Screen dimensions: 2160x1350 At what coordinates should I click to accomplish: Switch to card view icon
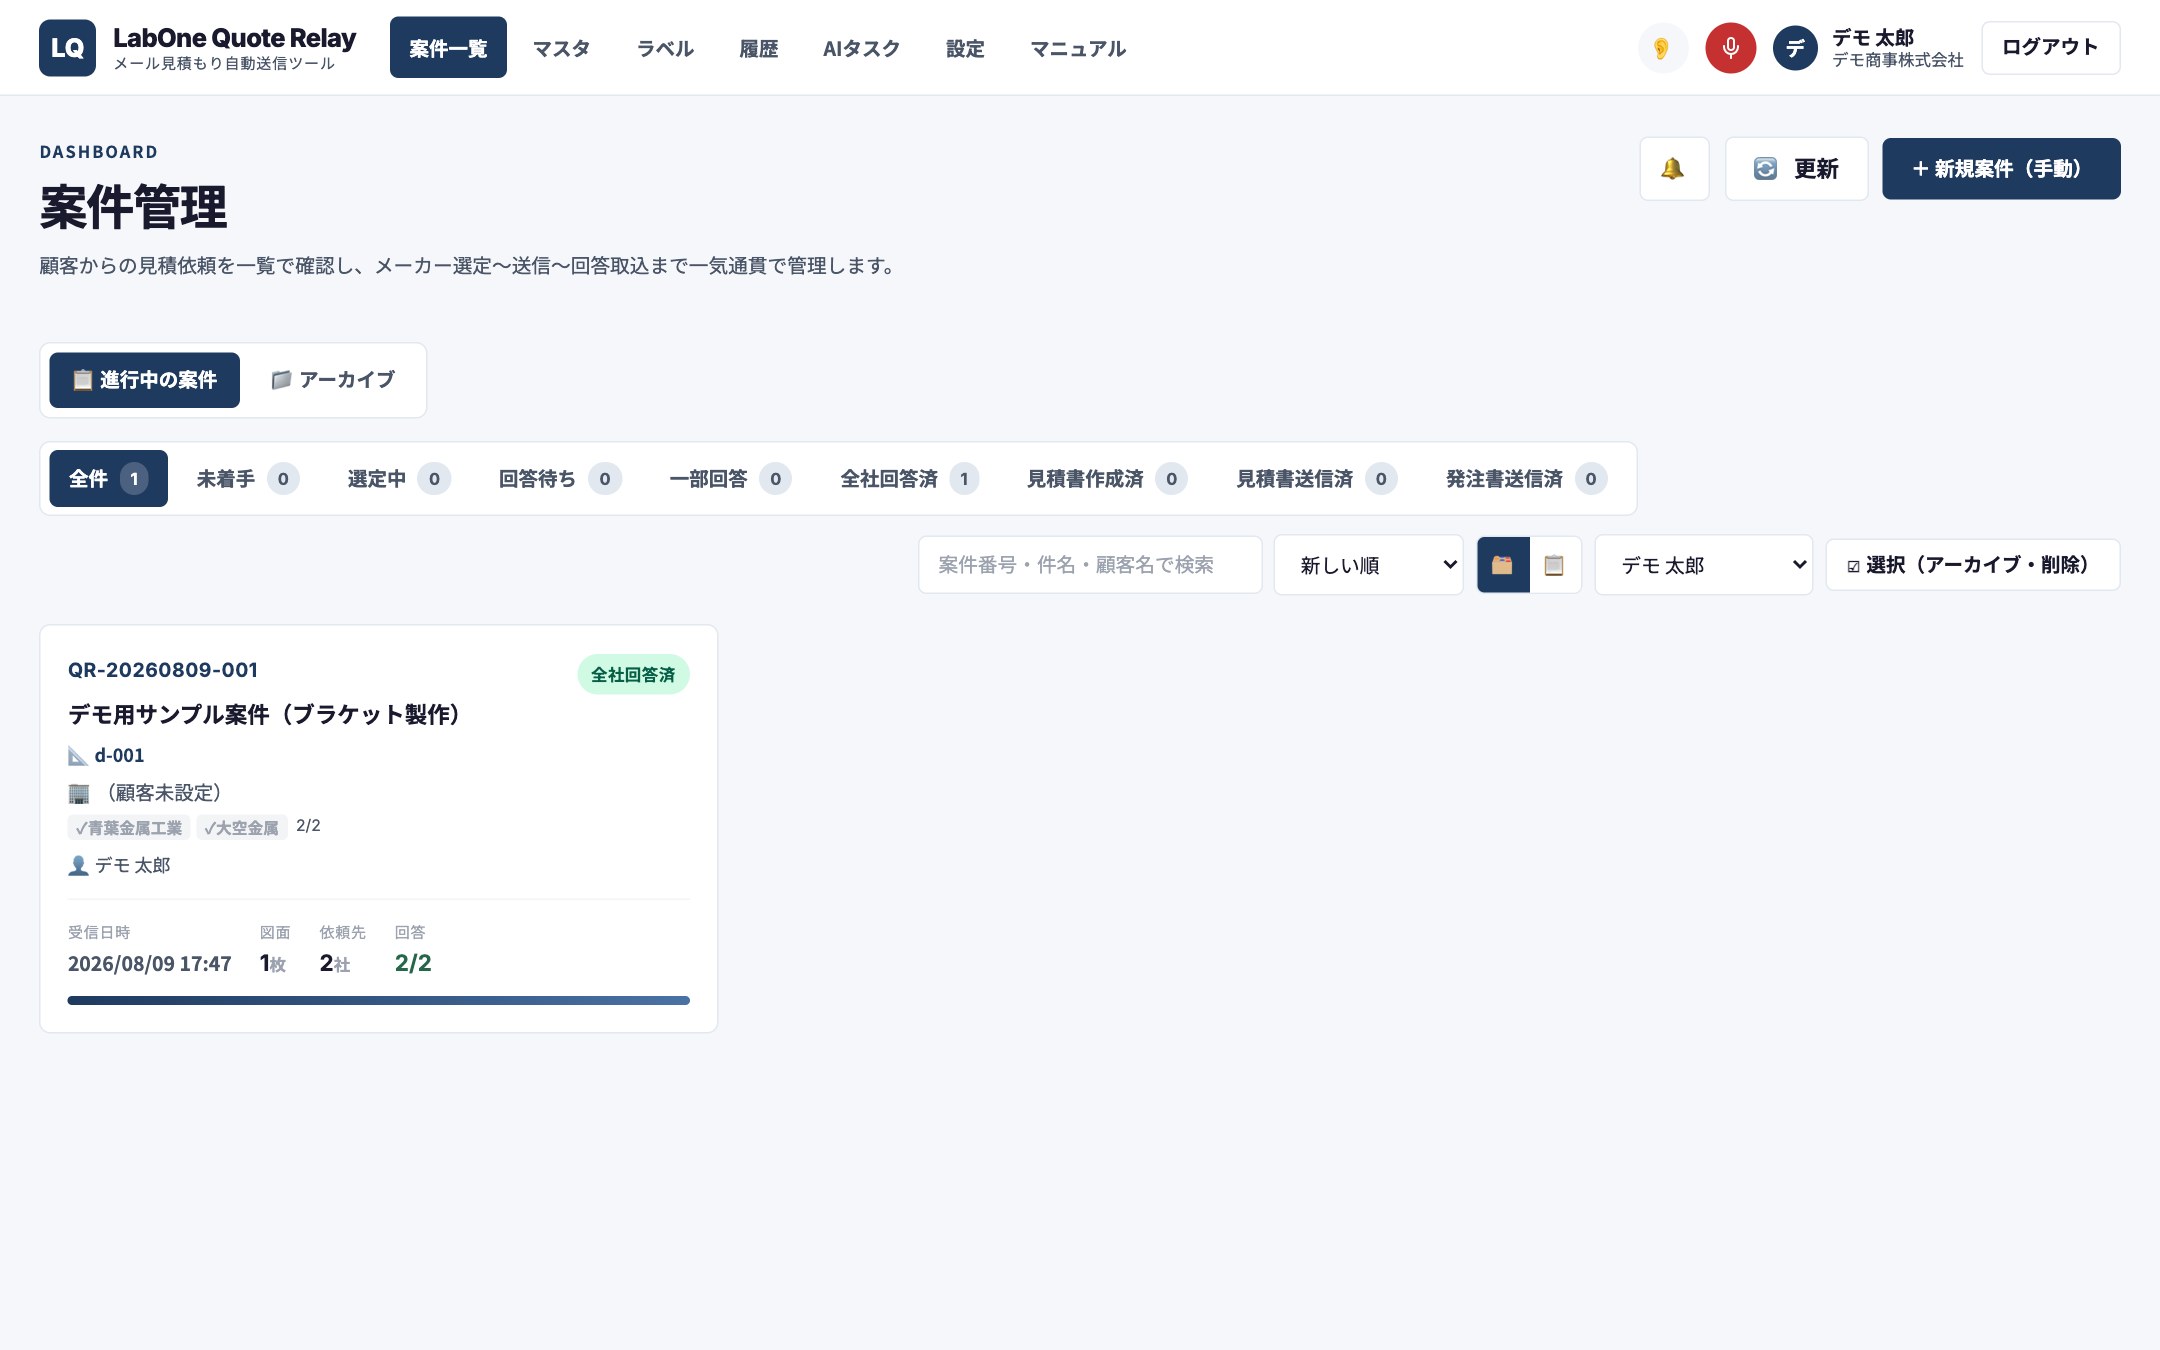(x=1503, y=565)
